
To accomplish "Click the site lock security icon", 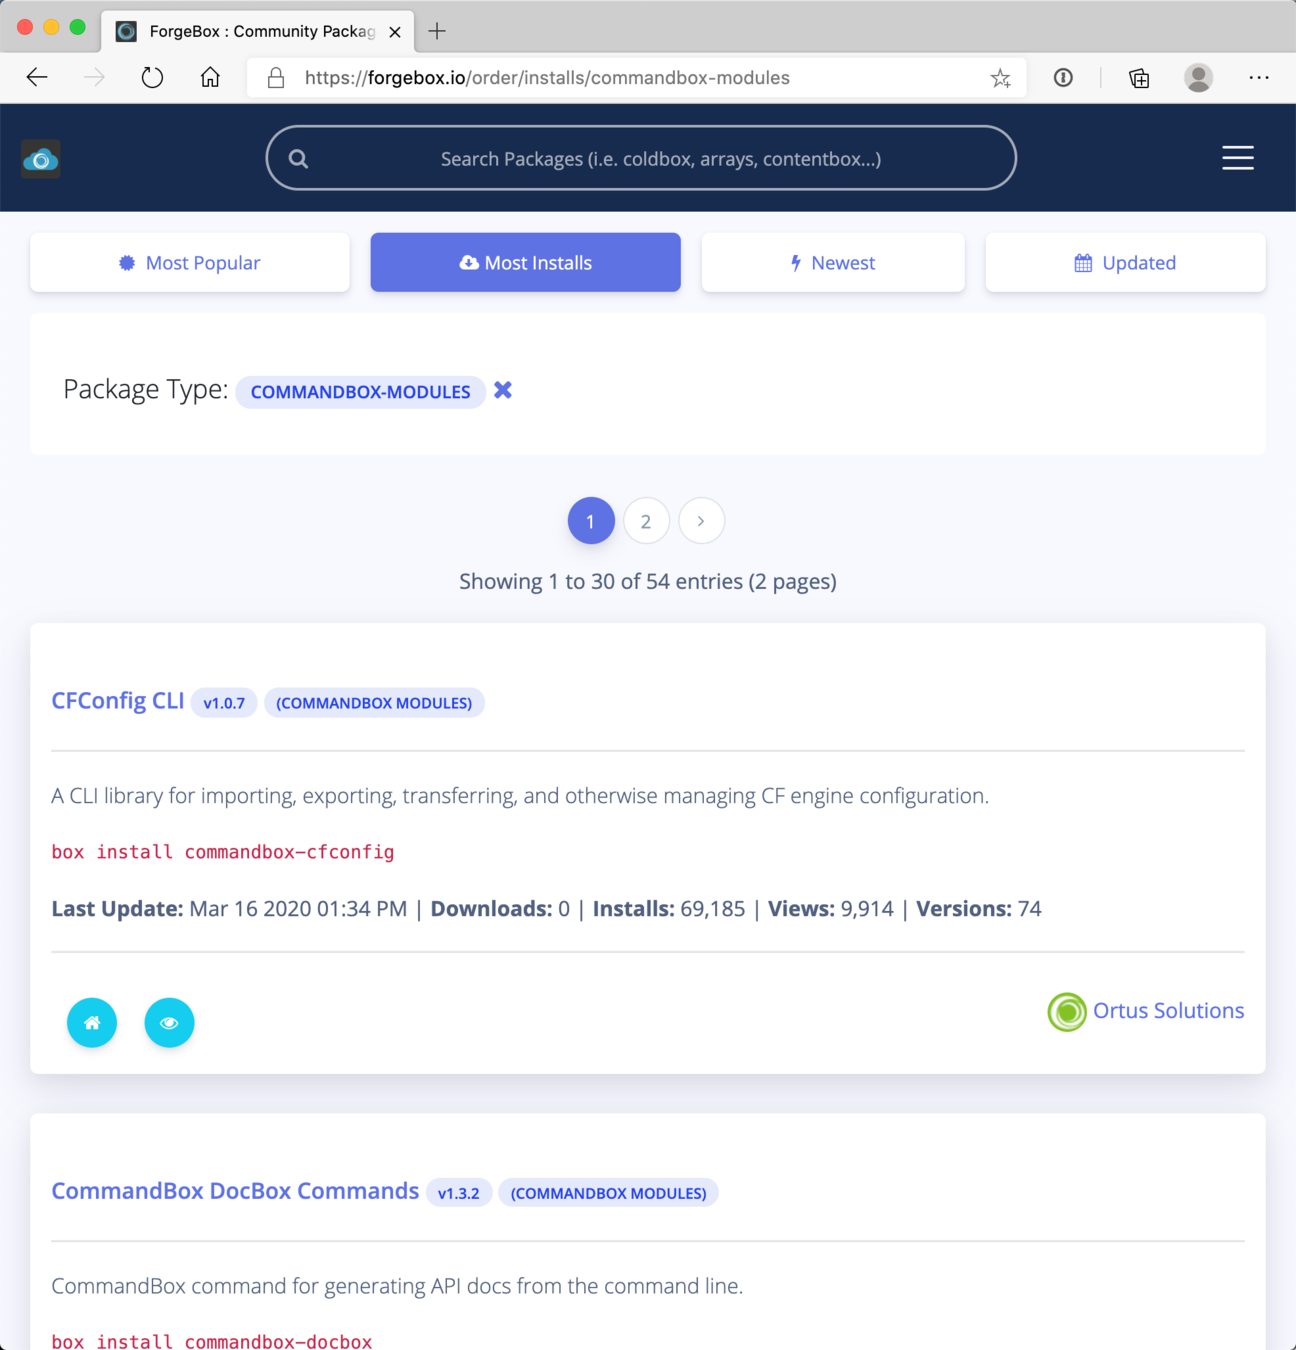I will pyautogui.click(x=276, y=78).
